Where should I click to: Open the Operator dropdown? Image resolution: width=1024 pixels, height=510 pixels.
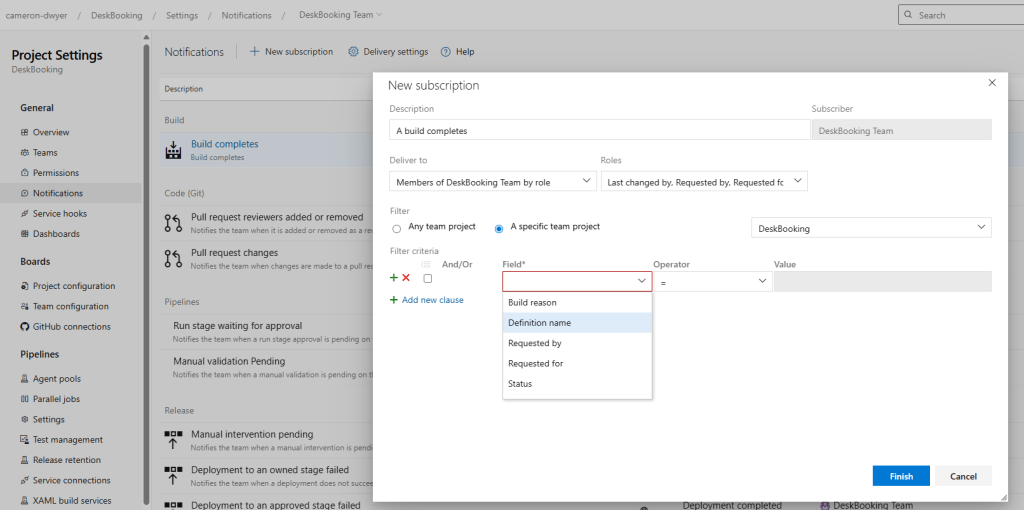[712, 282]
